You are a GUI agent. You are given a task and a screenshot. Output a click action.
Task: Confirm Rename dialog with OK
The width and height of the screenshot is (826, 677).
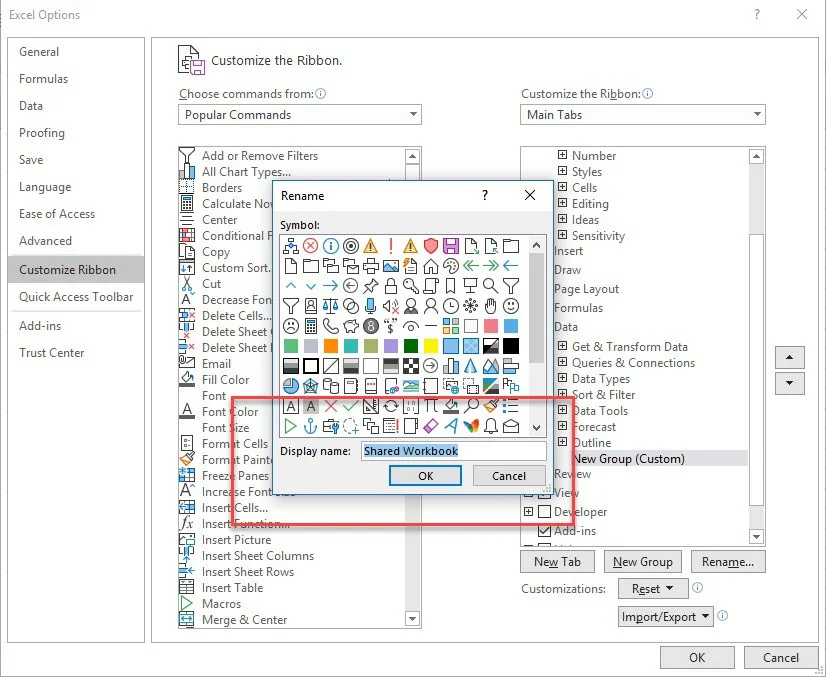(x=426, y=476)
